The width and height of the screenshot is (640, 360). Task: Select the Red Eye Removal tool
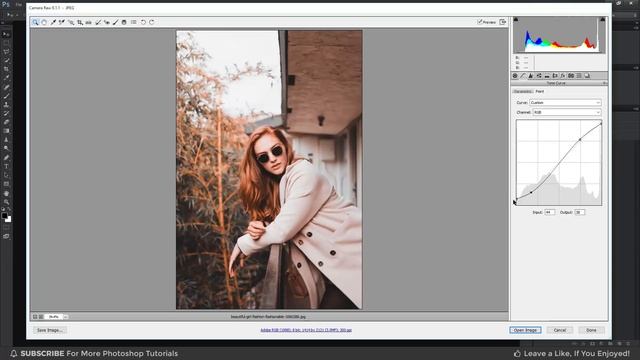pyautogui.click(x=107, y=22)
